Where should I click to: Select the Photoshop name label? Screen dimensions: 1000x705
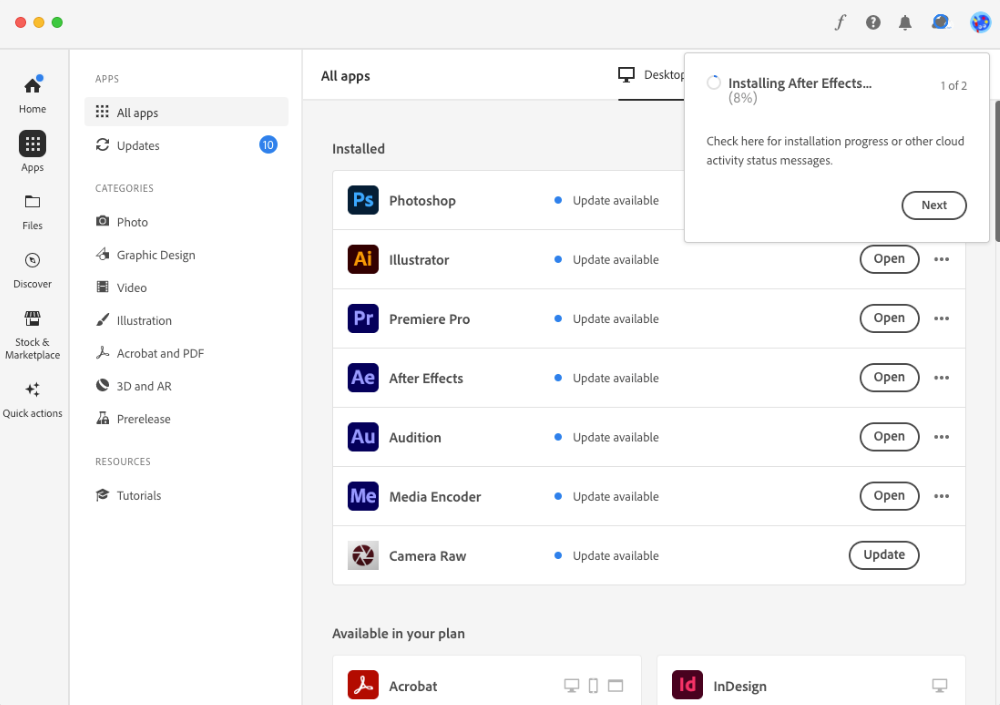422,200
